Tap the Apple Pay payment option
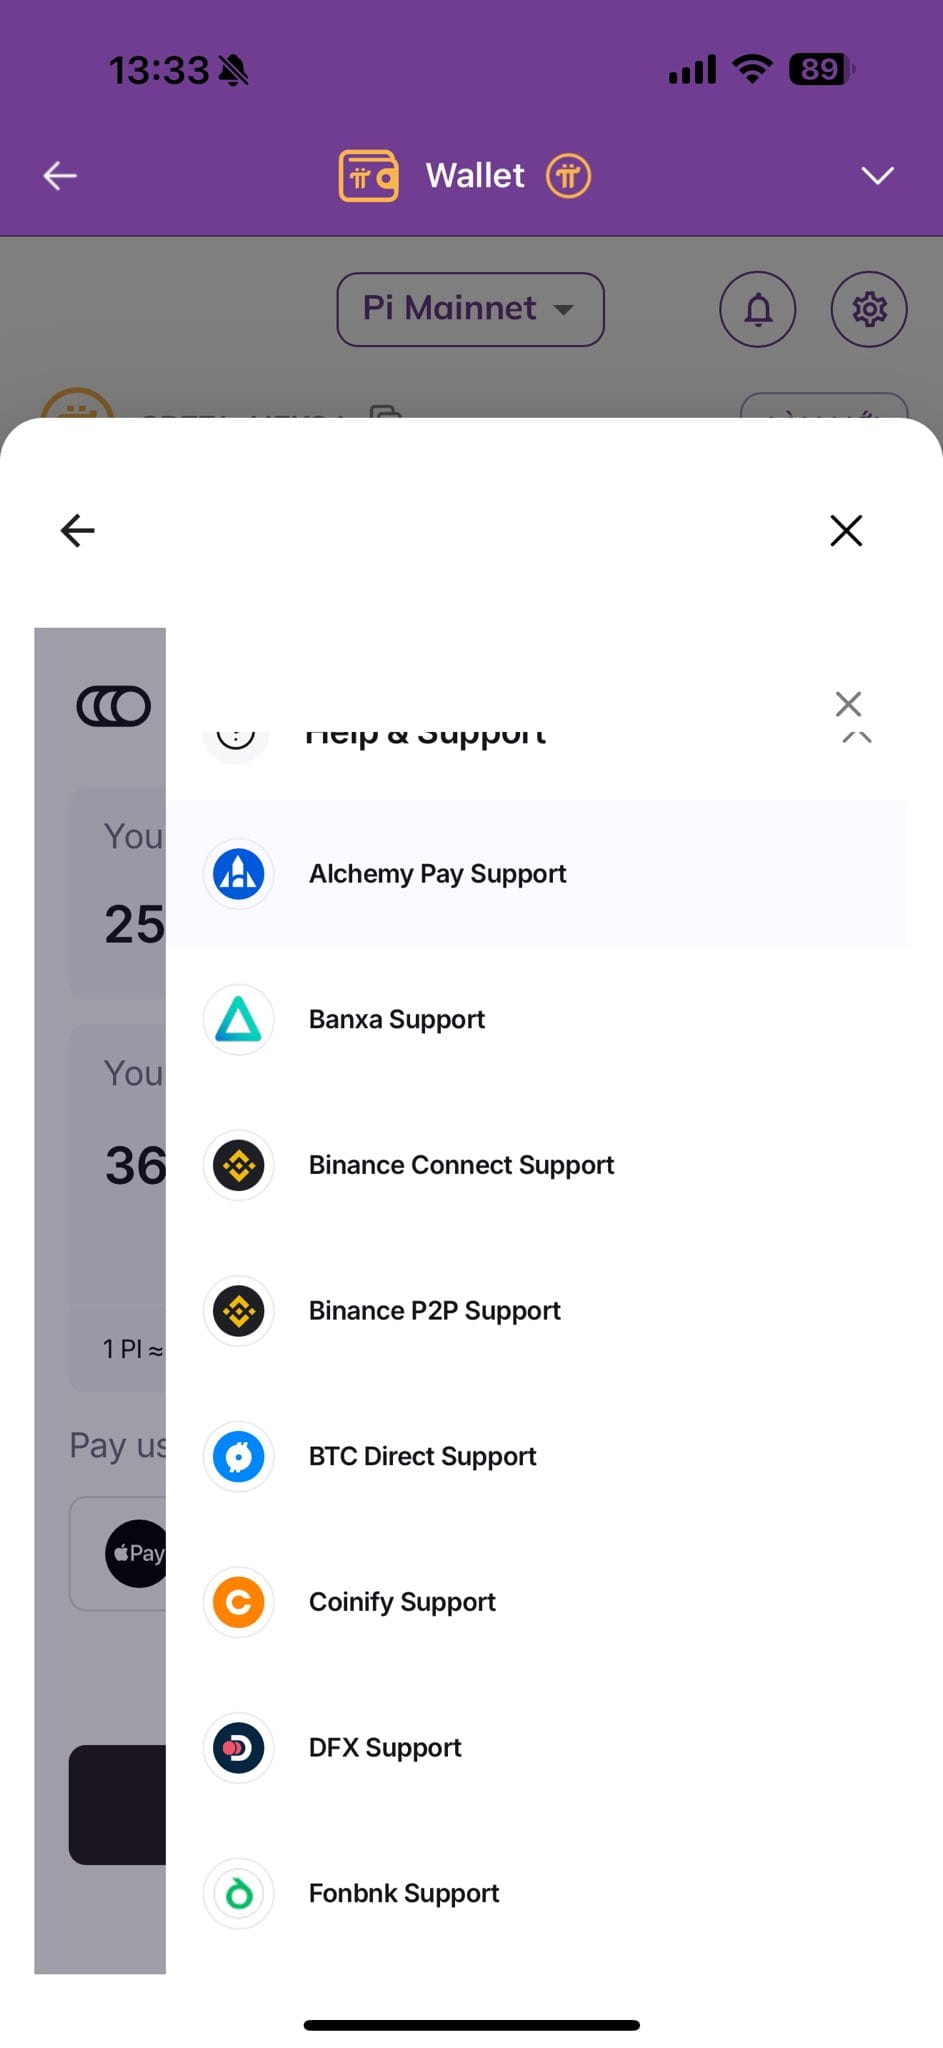Image resolution: width=943 pixels, height=2048 pixels. click(136, 1553)
